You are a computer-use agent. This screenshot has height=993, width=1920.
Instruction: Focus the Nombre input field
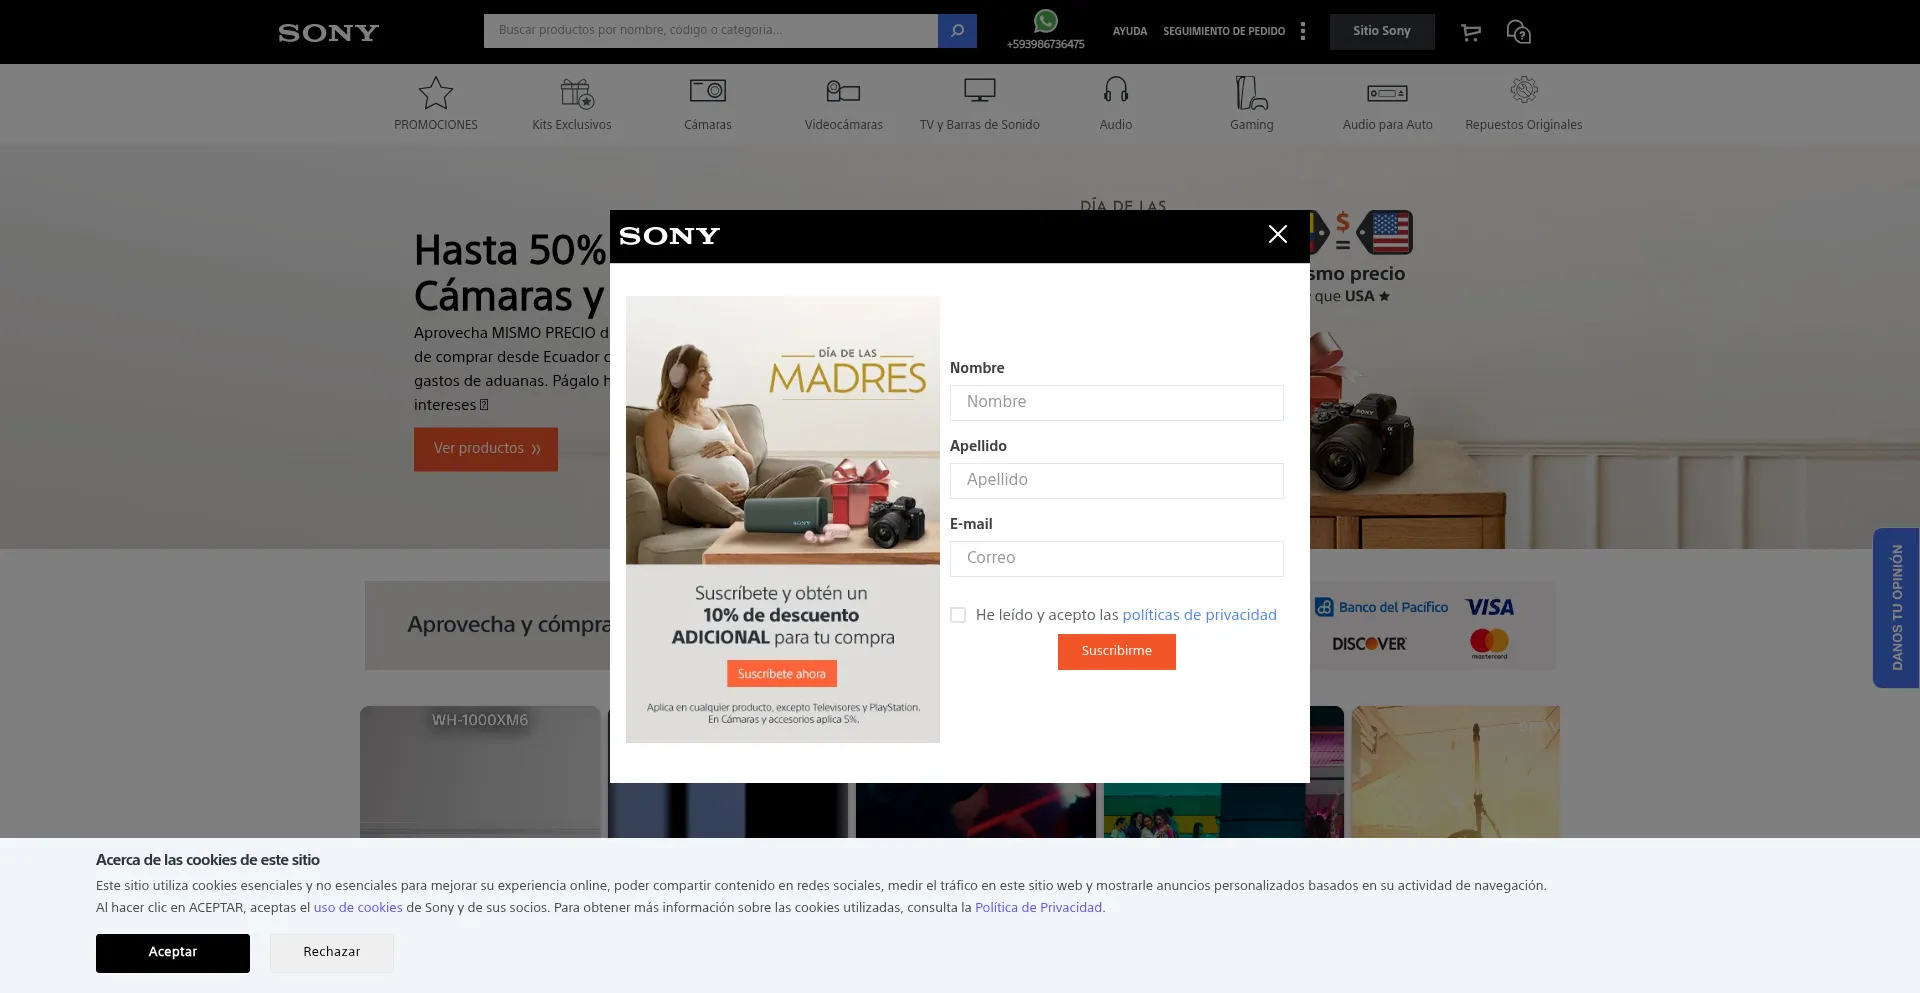(1116, 402)
